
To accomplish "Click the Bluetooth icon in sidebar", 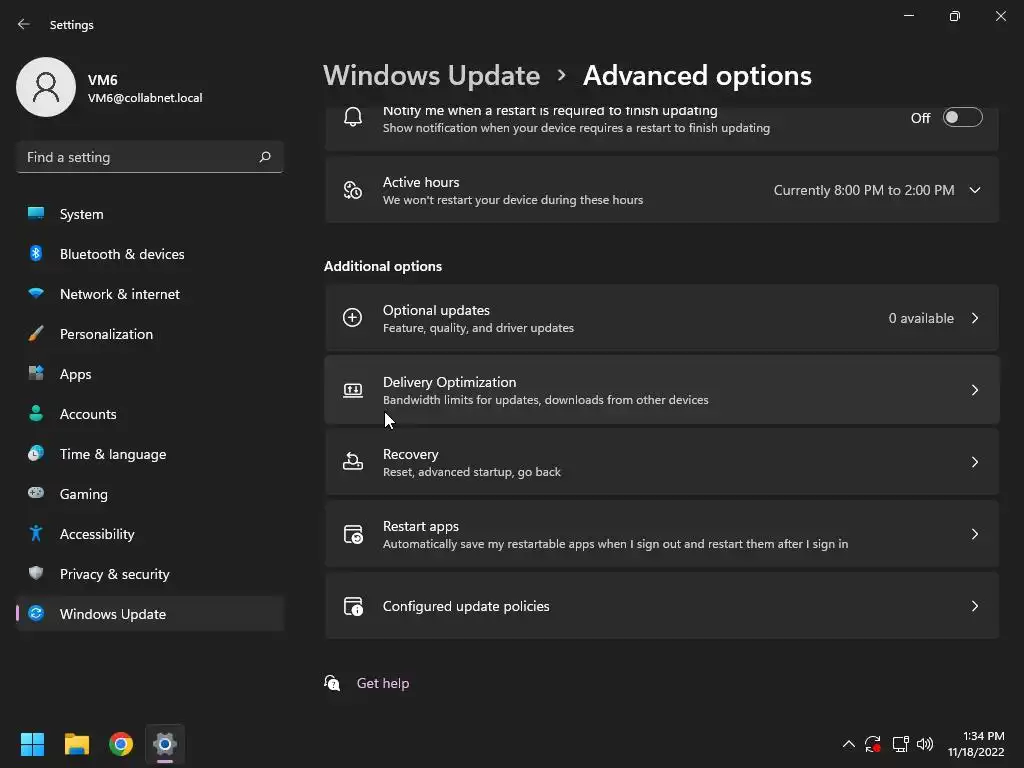I will (36, 253).
